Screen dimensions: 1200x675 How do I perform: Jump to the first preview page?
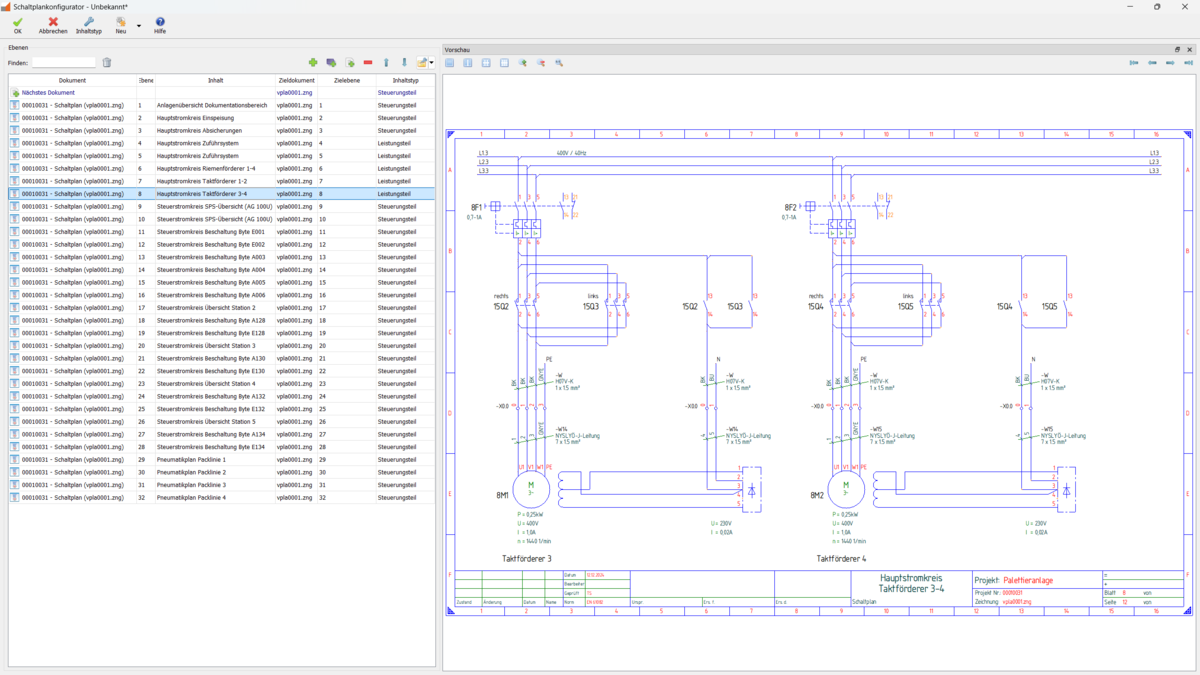coord(1134,63)
